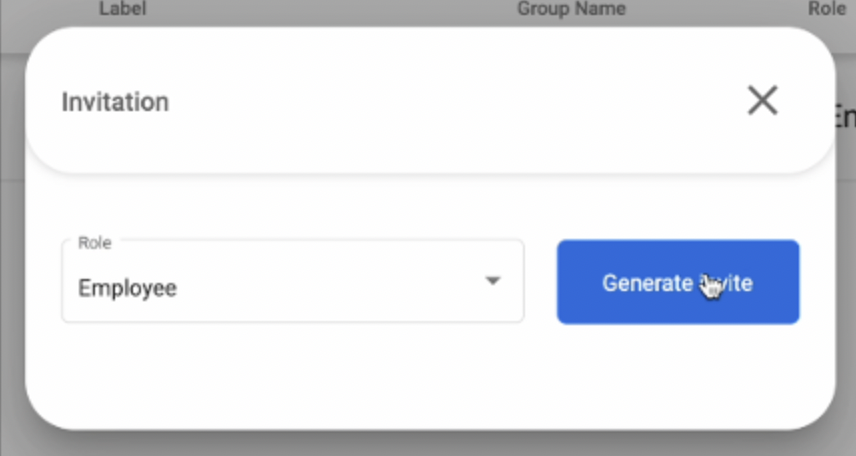Select the Group Name column header
This screenshot has height=456, width=856.
(x=571, y=9)
